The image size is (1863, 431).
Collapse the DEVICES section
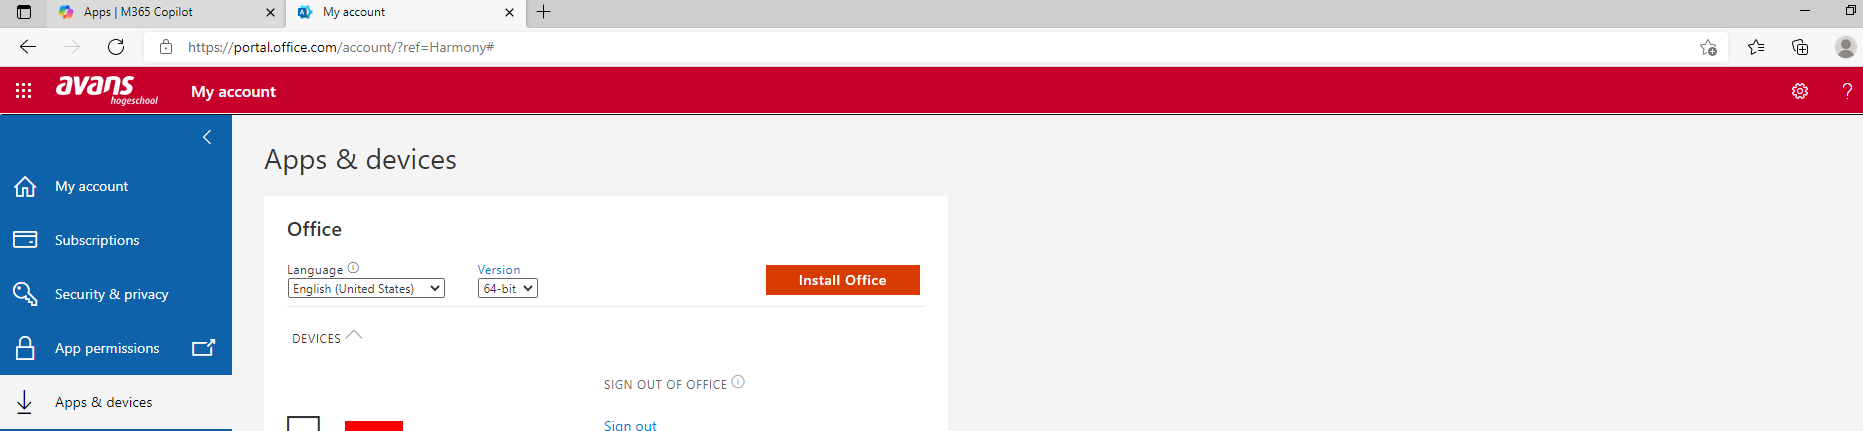[353, 336]
